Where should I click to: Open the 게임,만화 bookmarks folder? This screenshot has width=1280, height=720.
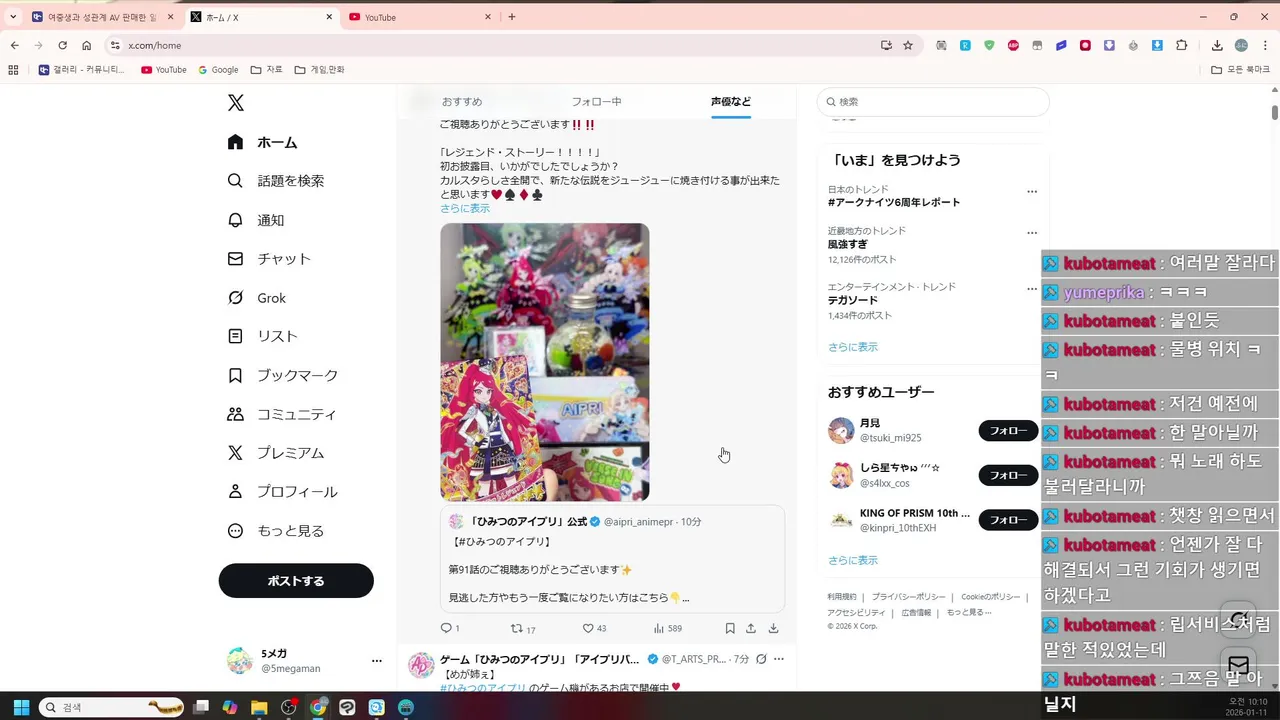(320, 70)
